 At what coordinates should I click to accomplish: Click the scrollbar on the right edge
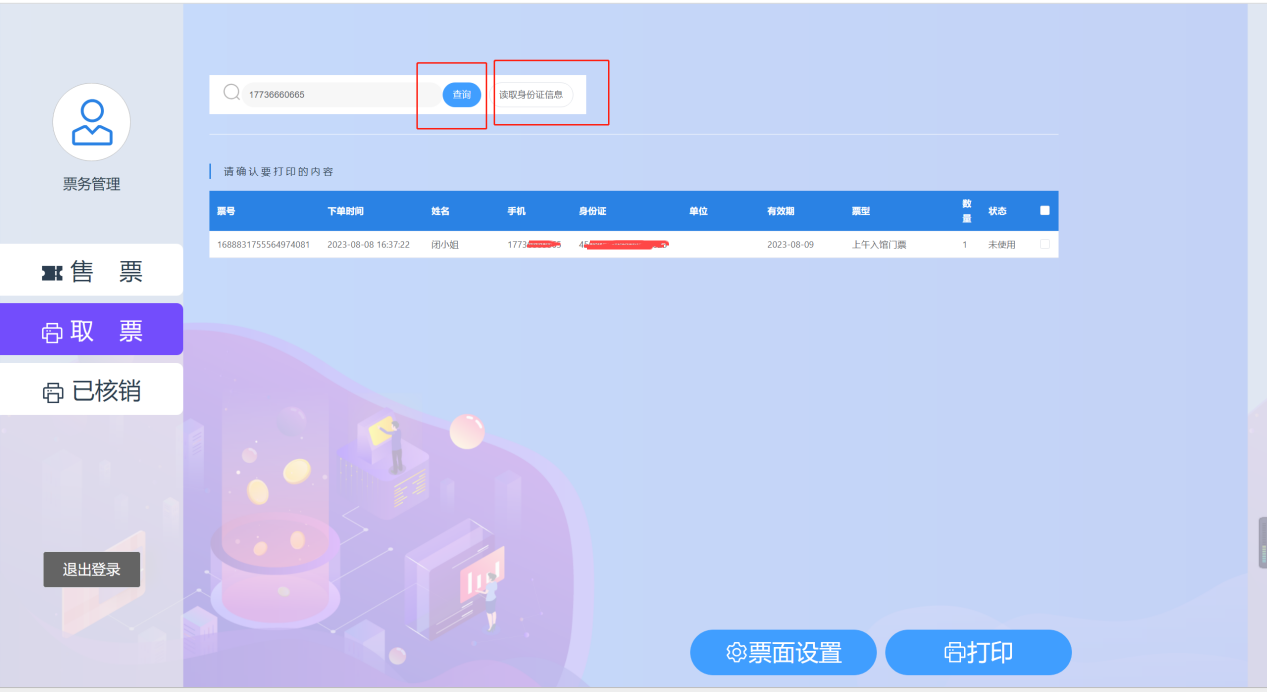pyautogui.click(x=1261, y=540)
